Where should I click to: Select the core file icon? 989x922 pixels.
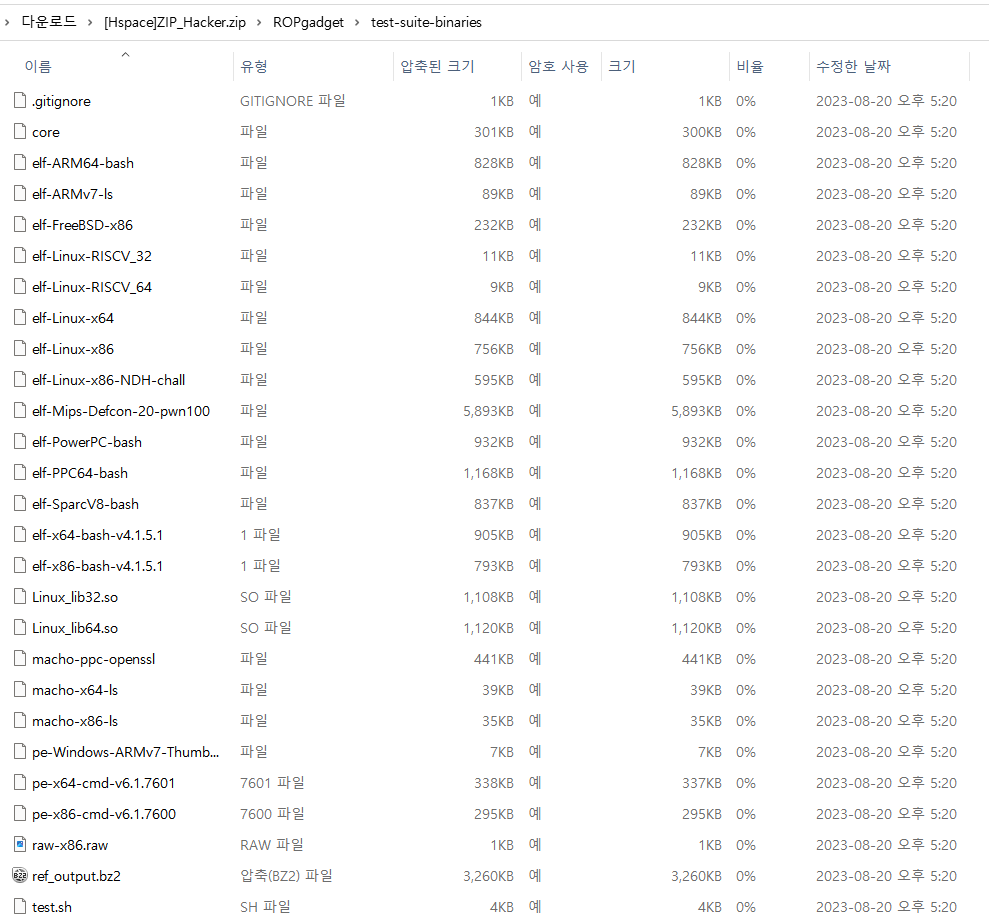coord(20,131)
